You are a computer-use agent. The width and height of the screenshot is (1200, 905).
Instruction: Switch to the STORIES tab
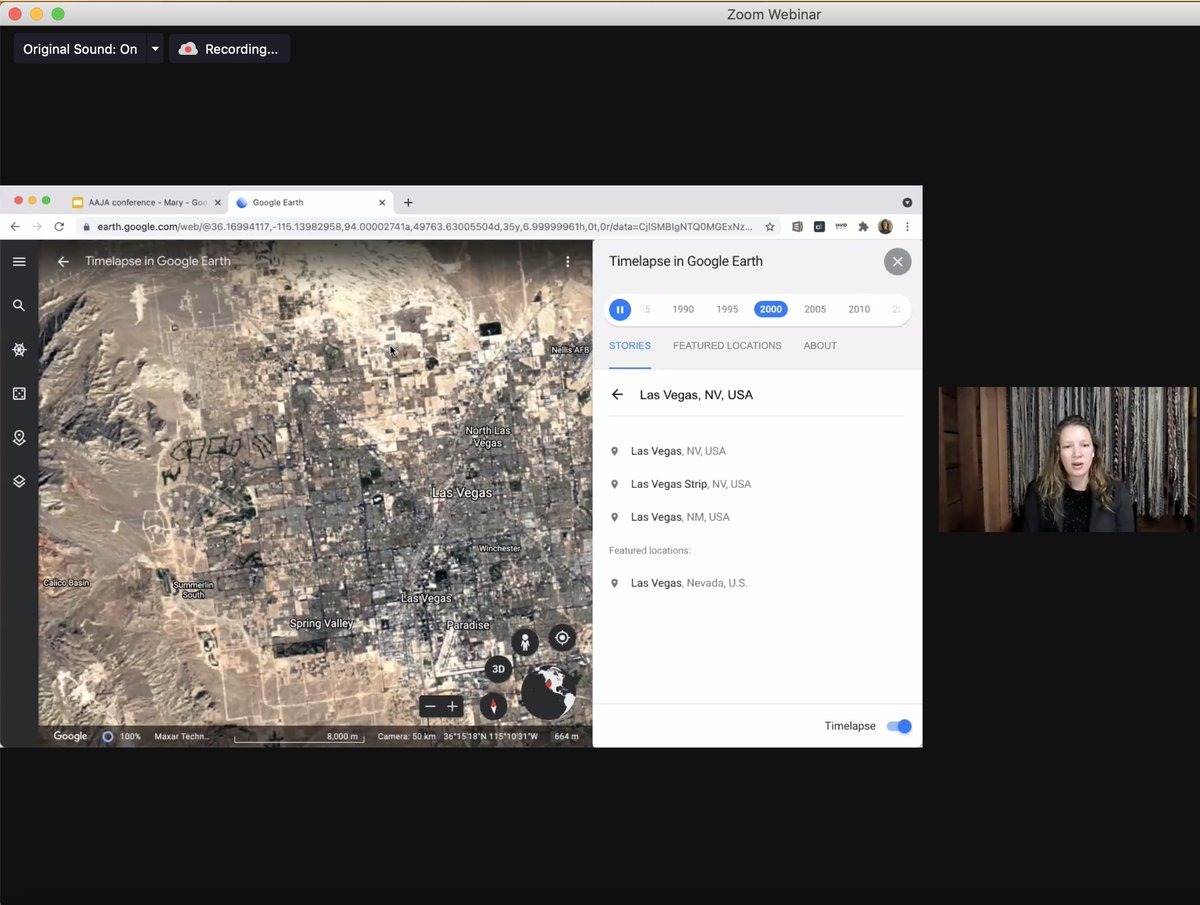(x=630, y=346)
